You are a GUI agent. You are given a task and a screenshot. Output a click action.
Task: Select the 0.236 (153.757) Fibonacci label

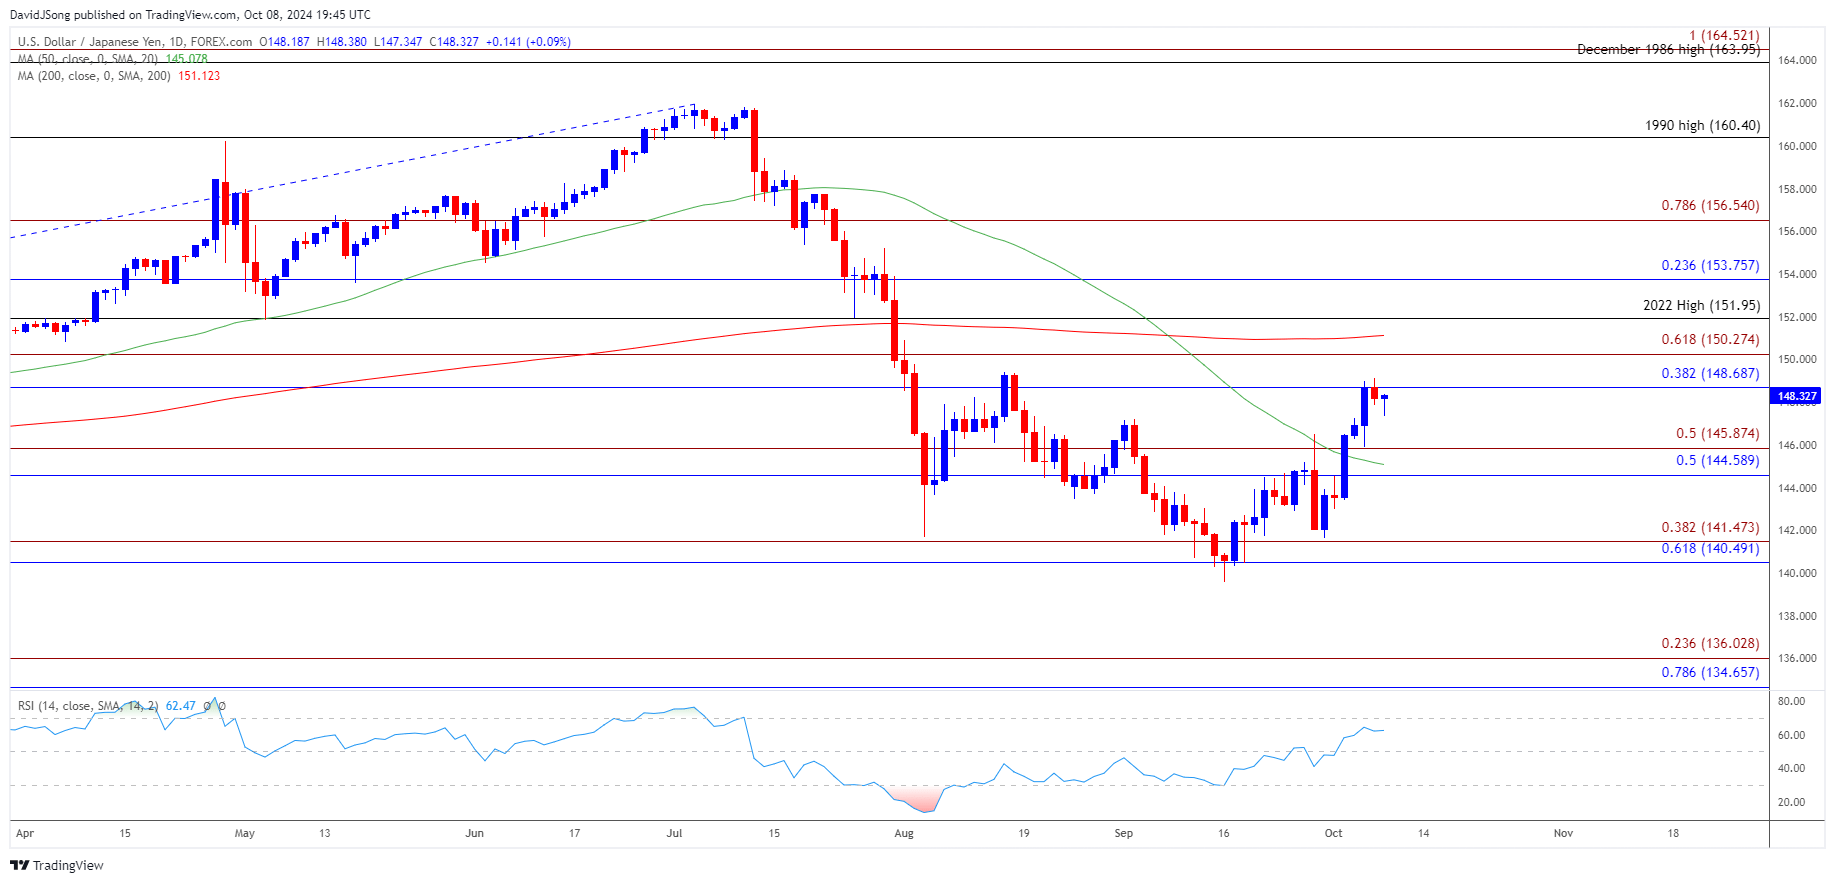click(1710, 265)
